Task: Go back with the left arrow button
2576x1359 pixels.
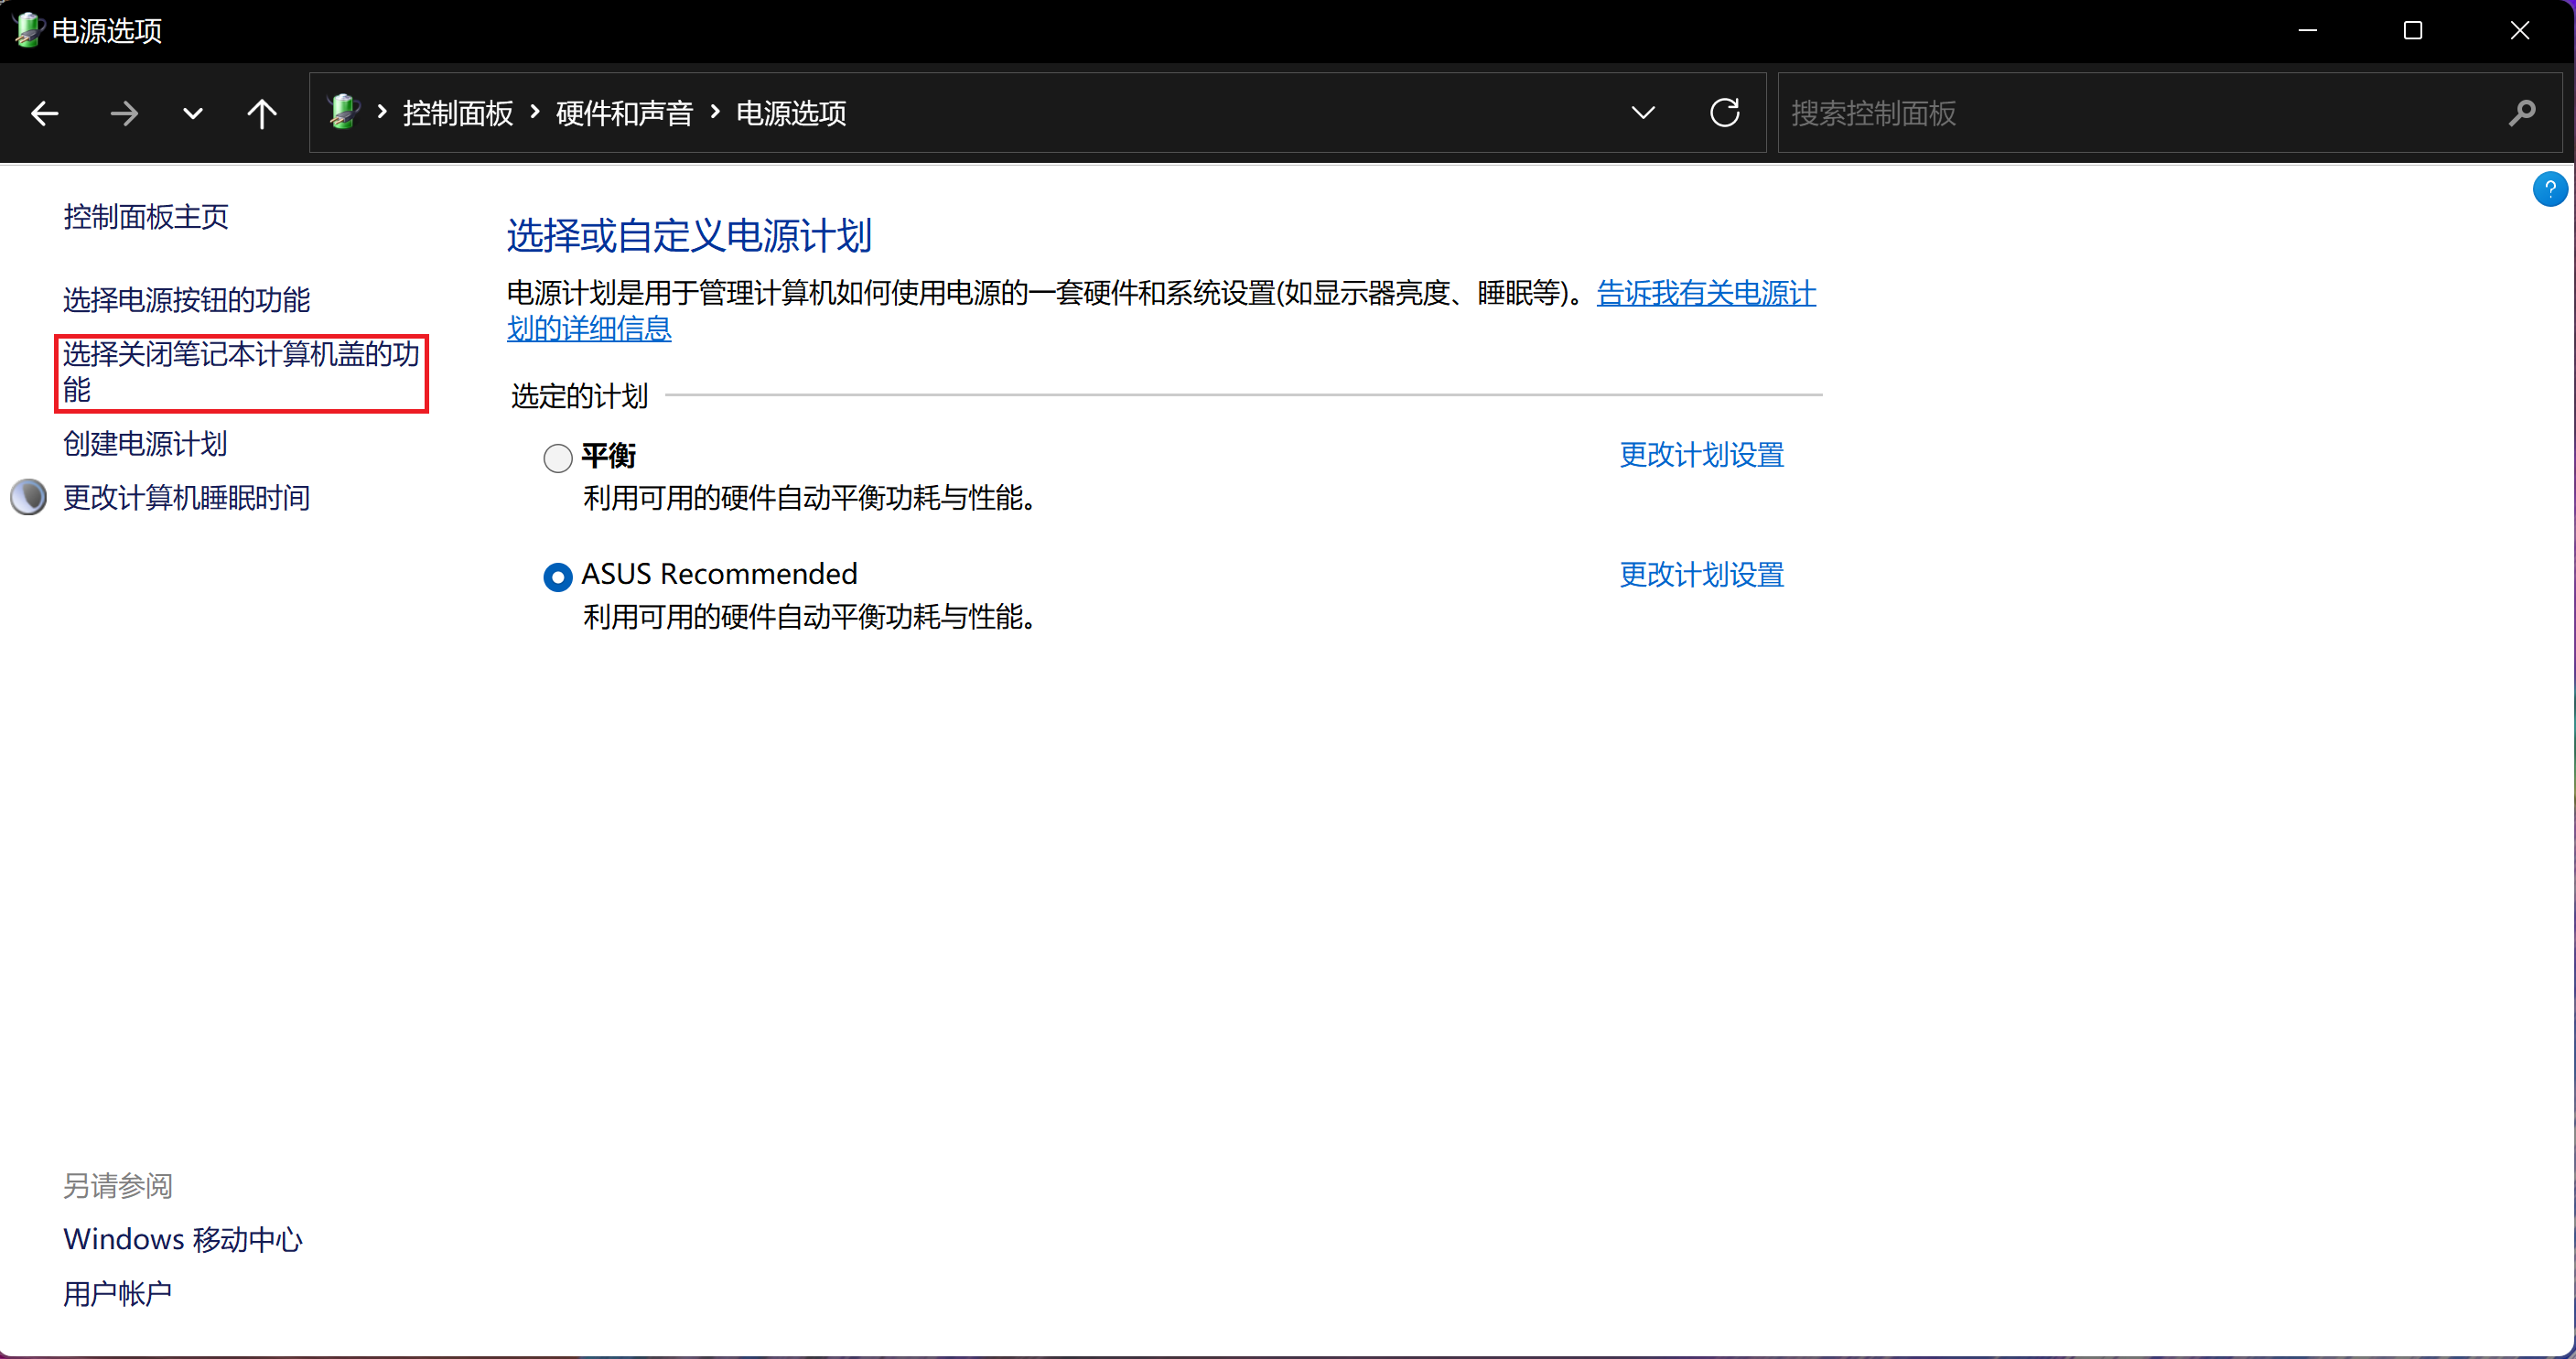Action: point(44,113)
